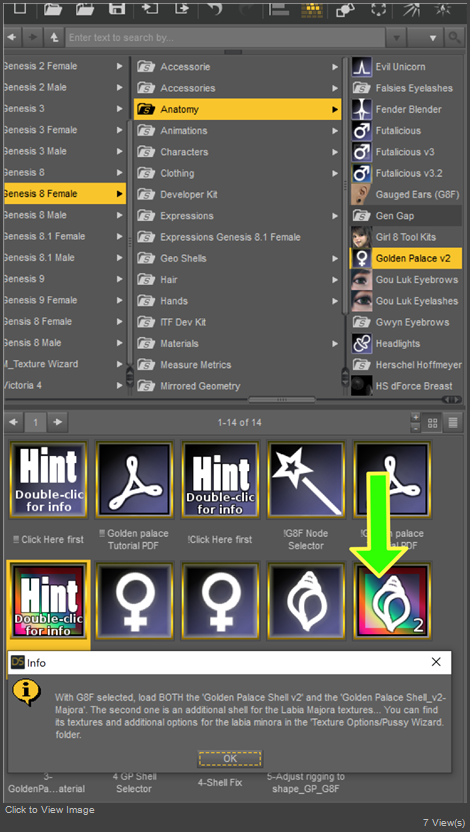Image resolution: width=470 pixels, height=832 pixels.
Task: Click the Save floppy disk toolbar icon
Action: point(117,8)
